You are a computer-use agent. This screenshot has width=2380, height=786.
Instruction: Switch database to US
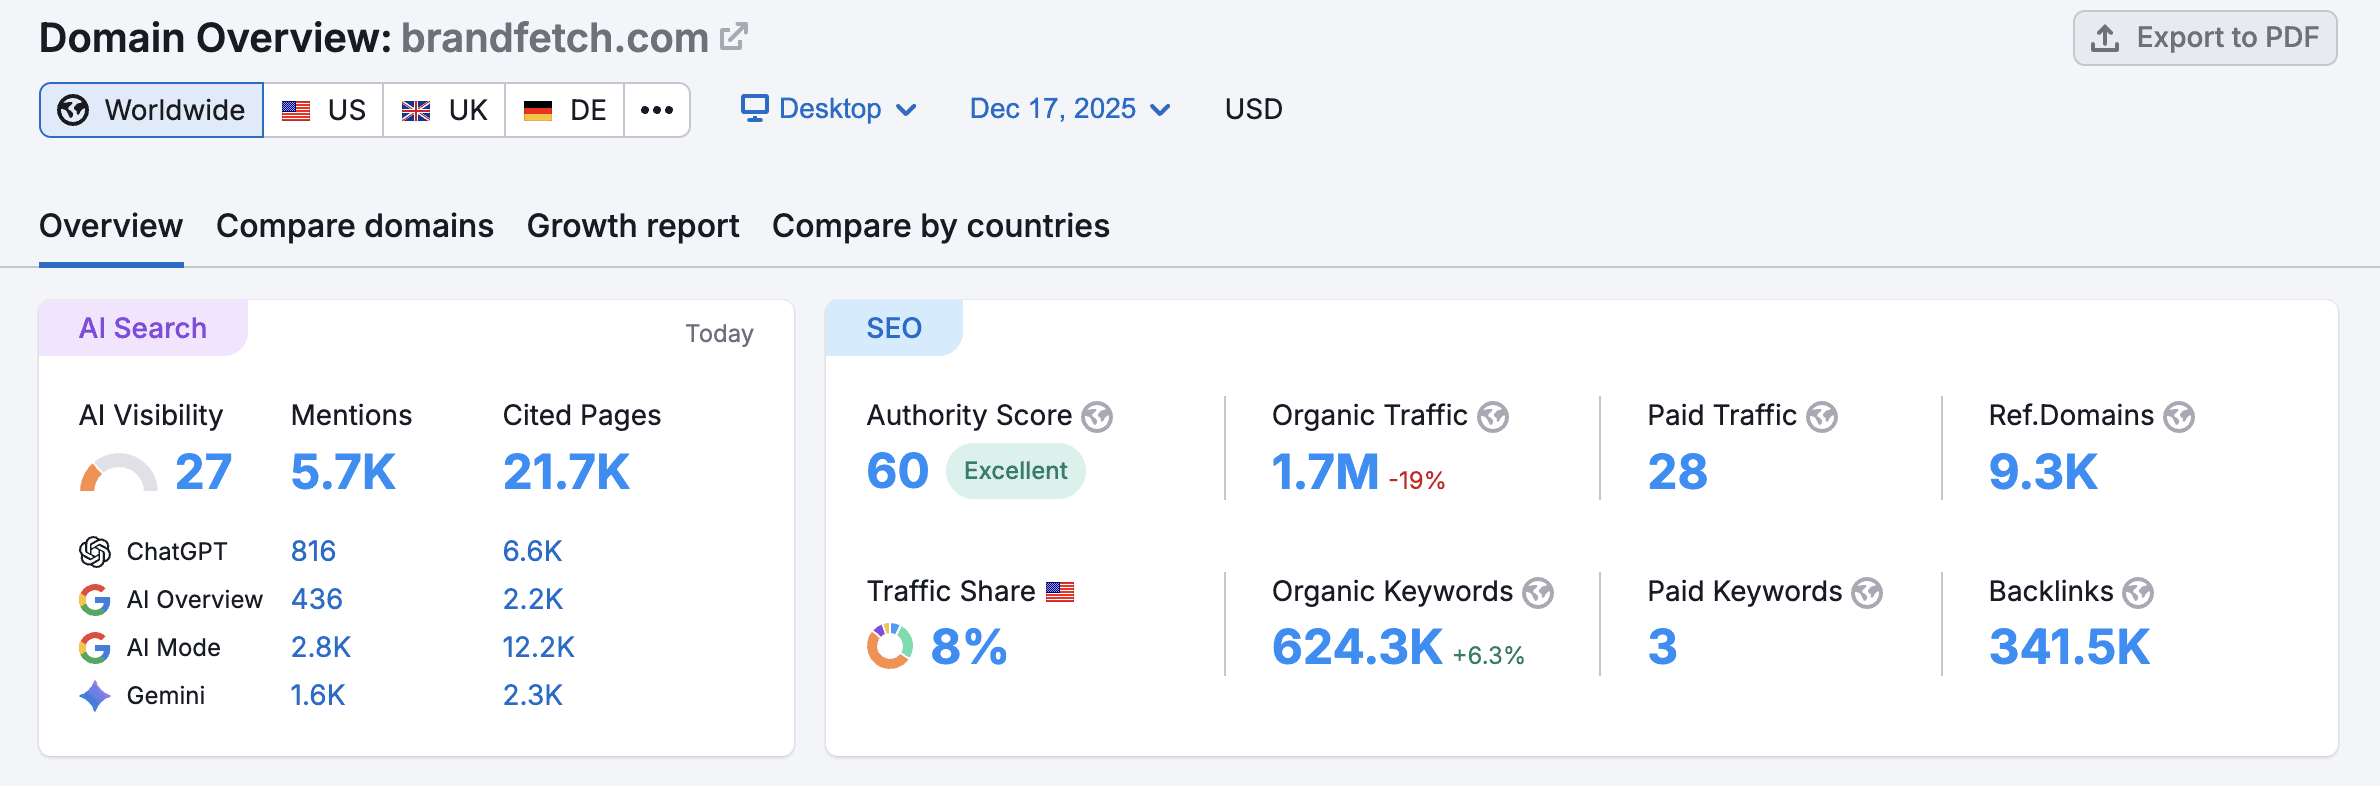[323, 110]
